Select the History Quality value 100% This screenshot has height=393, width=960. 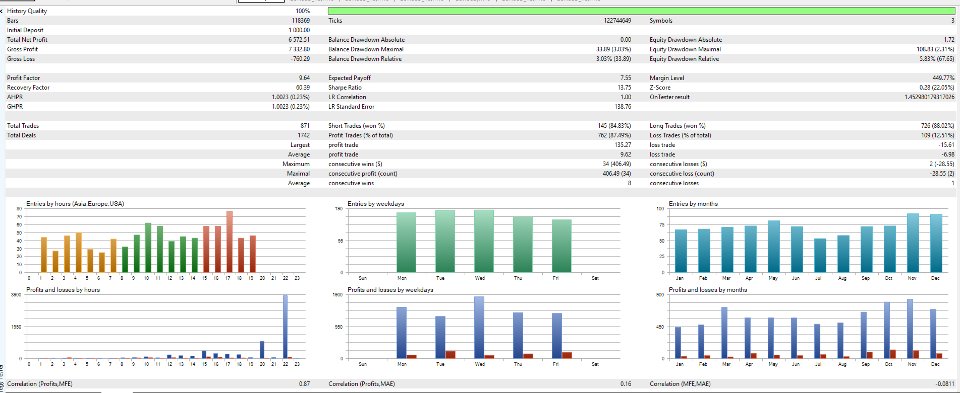(302, 11)
